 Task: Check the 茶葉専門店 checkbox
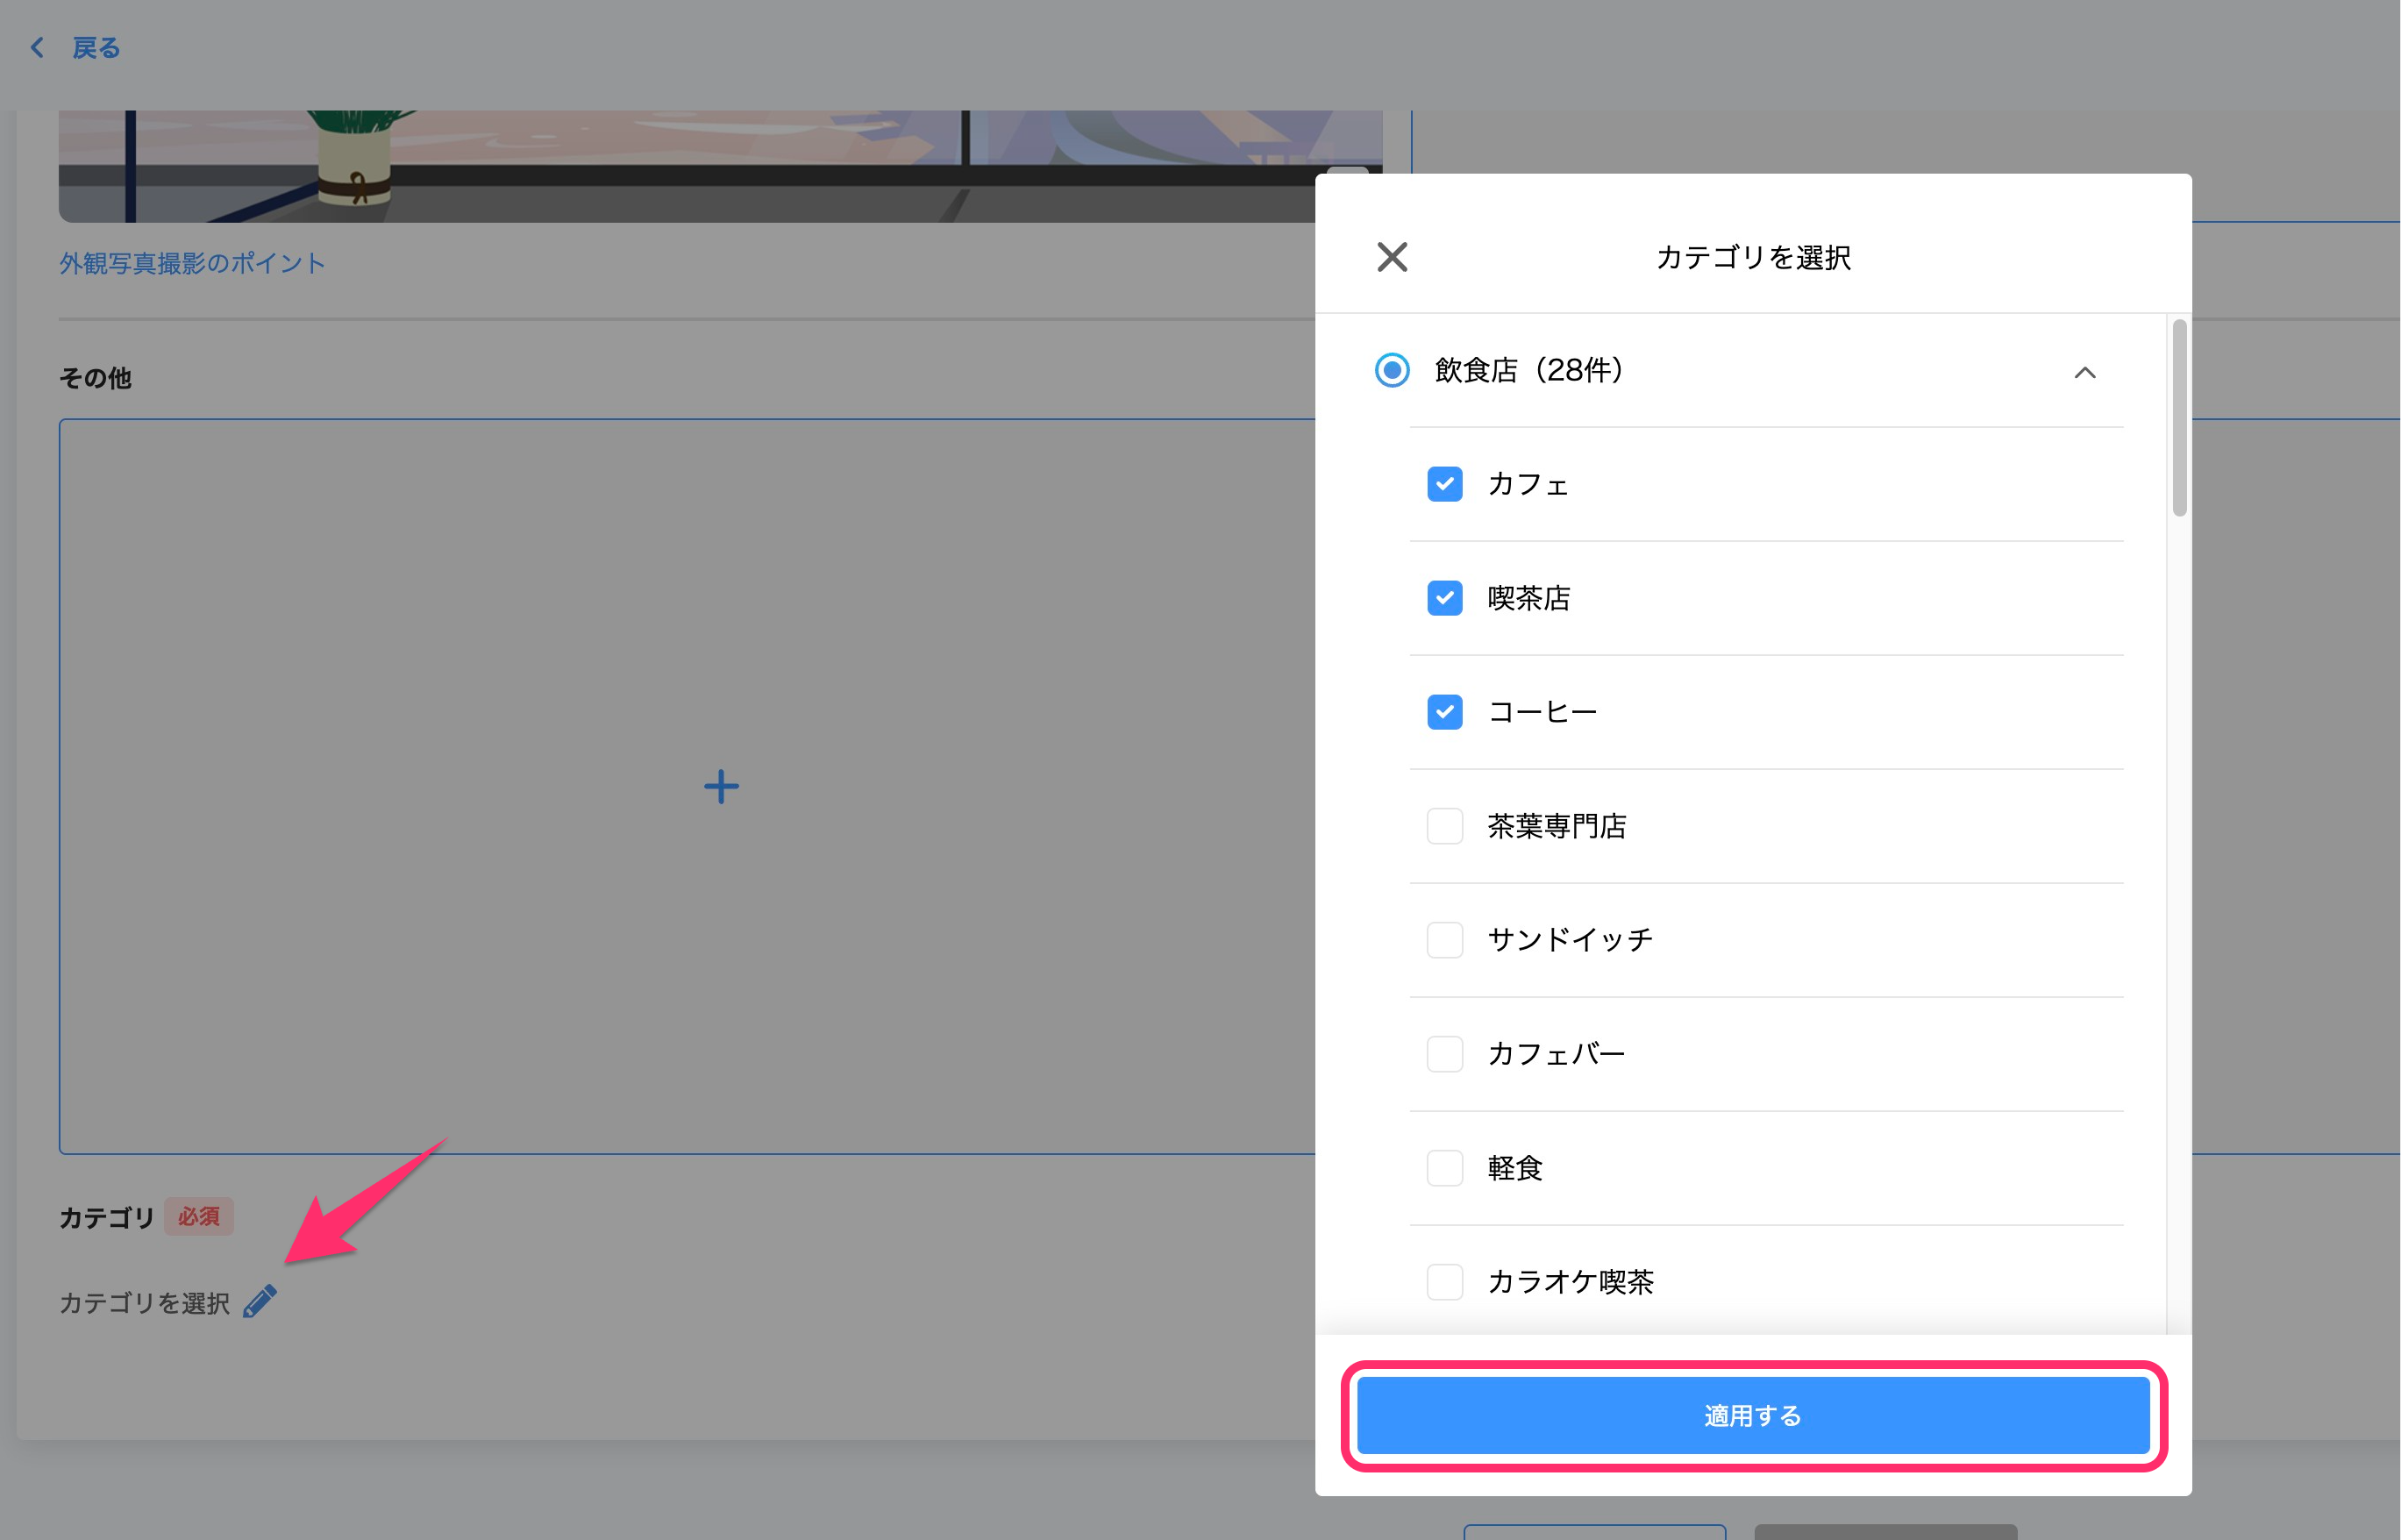point(1444,826)
